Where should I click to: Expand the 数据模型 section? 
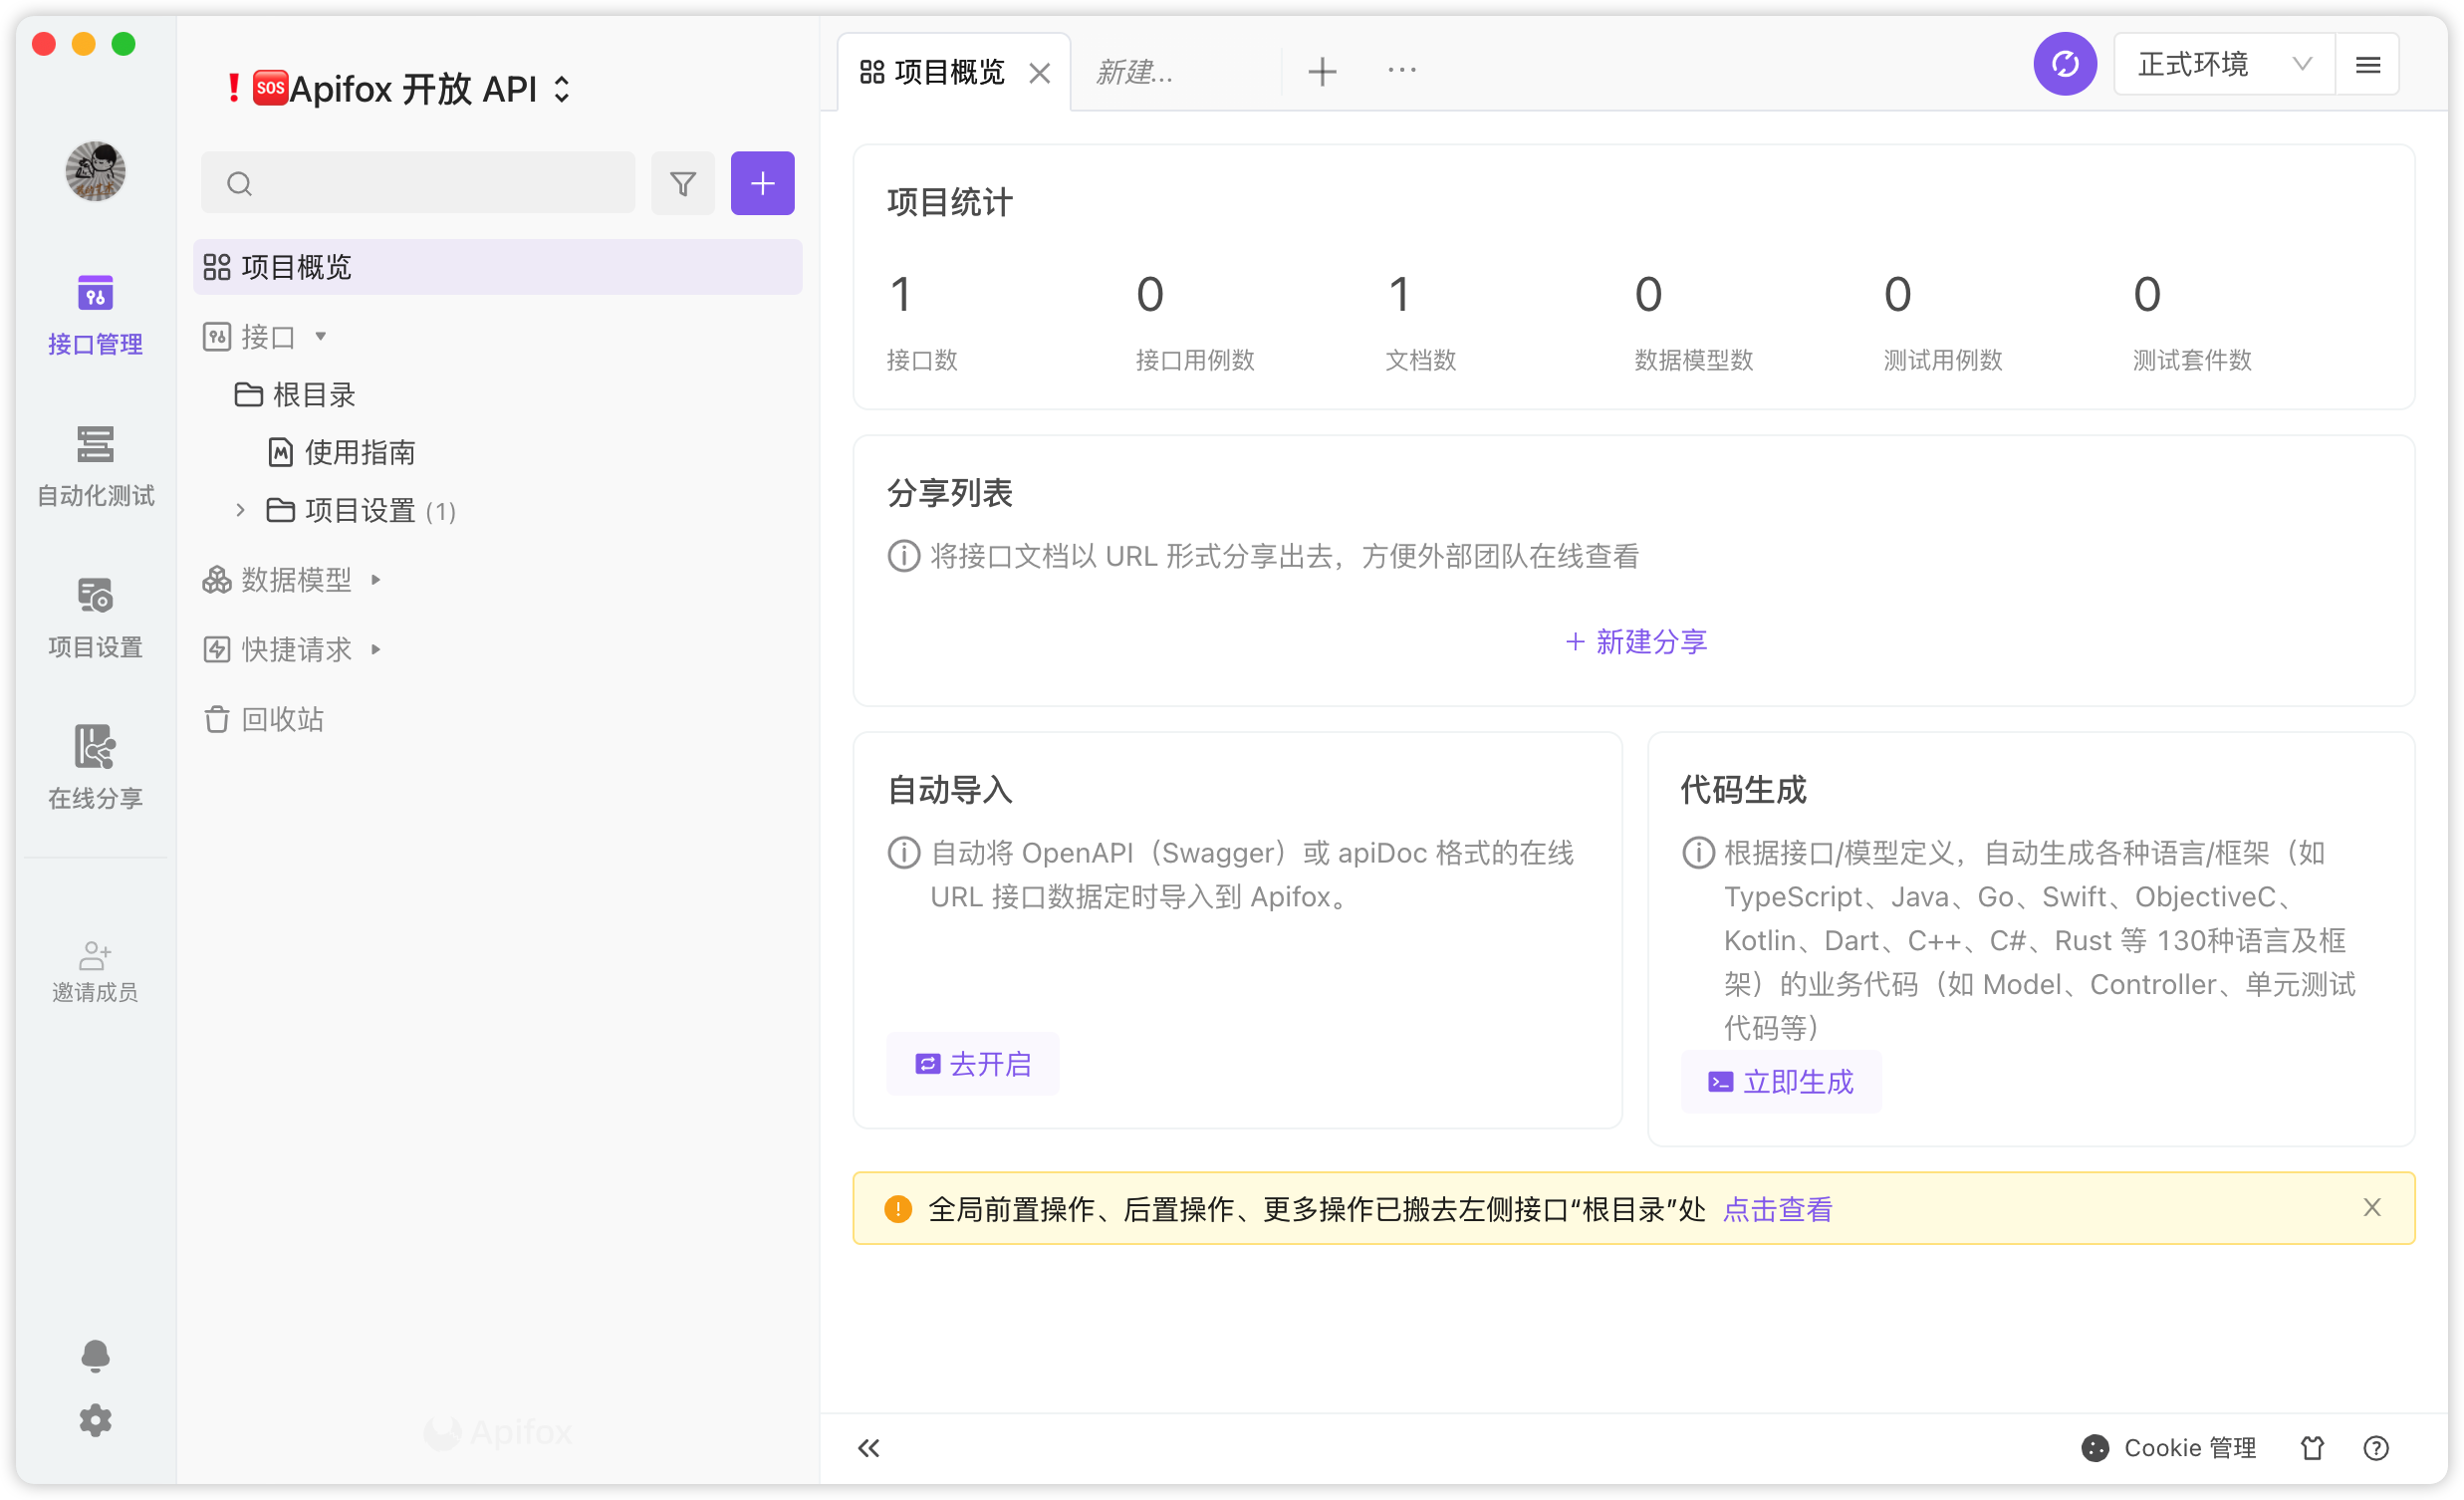[376, 580]
